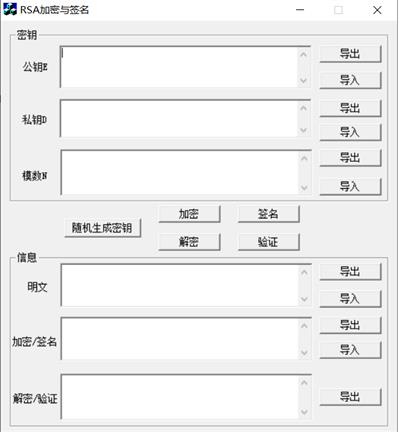This screenshot has width=399, height=432.
Task: Export the 公钥E value with 导出
Action: click(x=350, y=54)
